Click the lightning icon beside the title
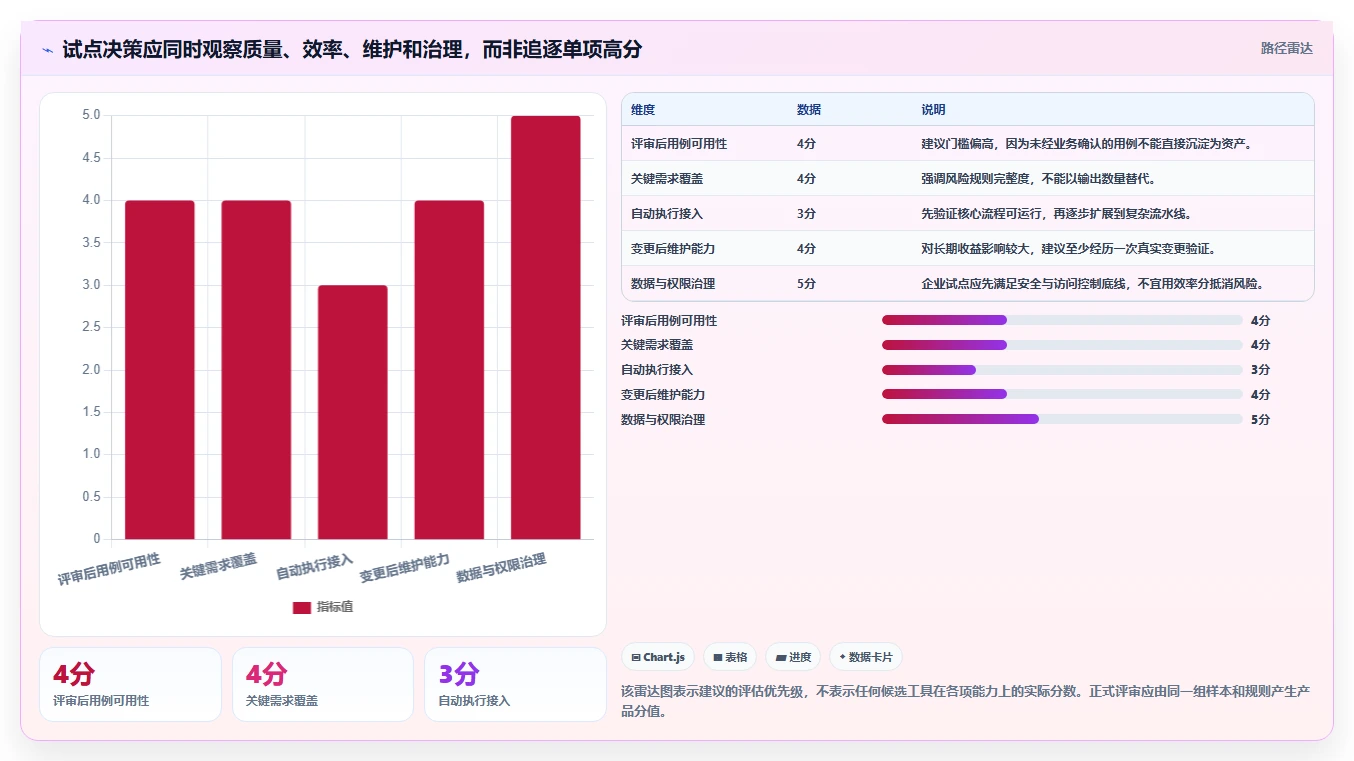The width and height of the screenshot is (1354, 761). (x=48, y=50)
